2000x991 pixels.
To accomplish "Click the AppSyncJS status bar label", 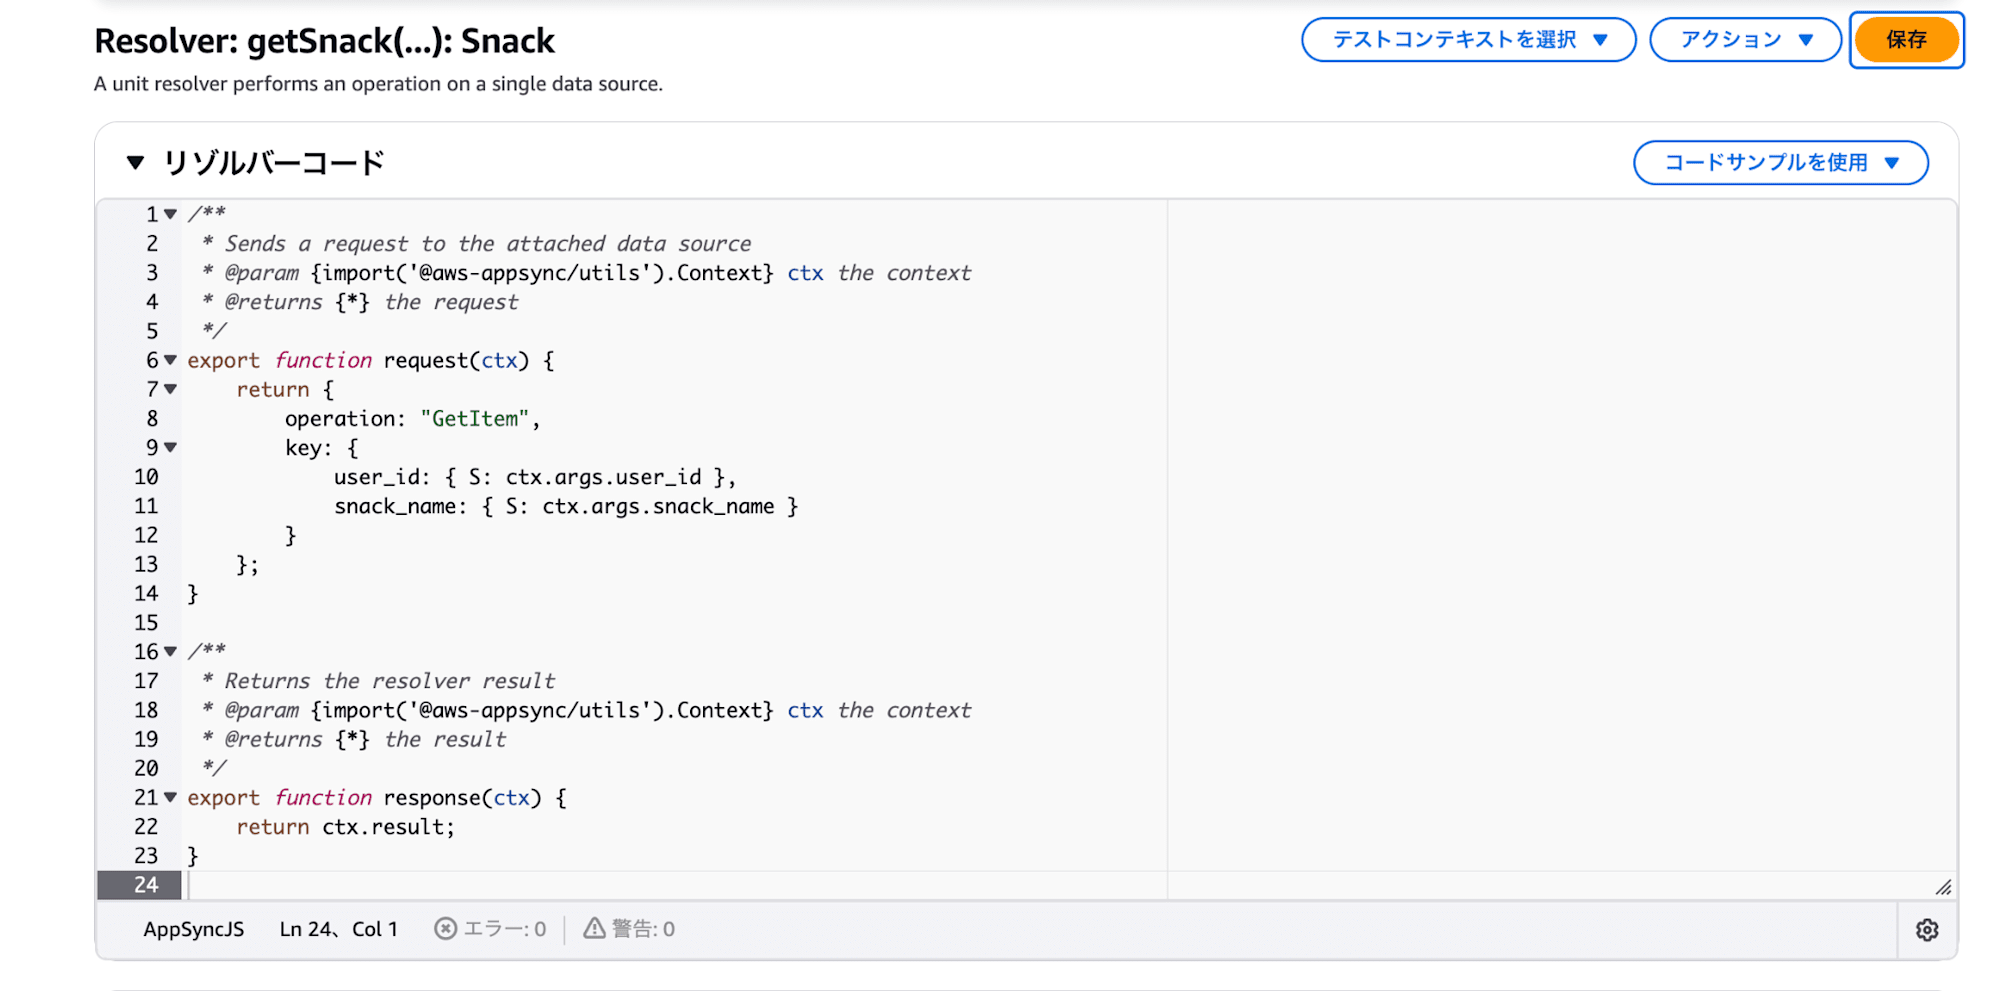I will (194, 929).
